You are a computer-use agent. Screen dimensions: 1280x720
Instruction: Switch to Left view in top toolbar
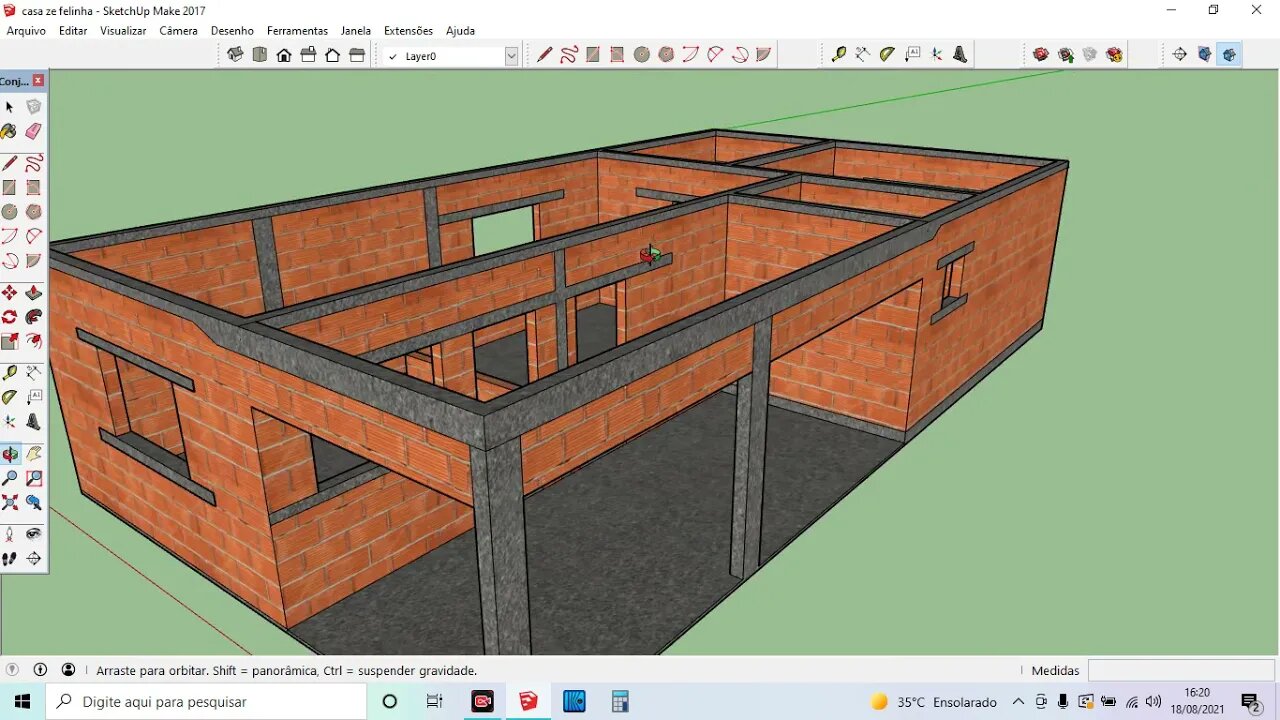[x=357, y=55]
